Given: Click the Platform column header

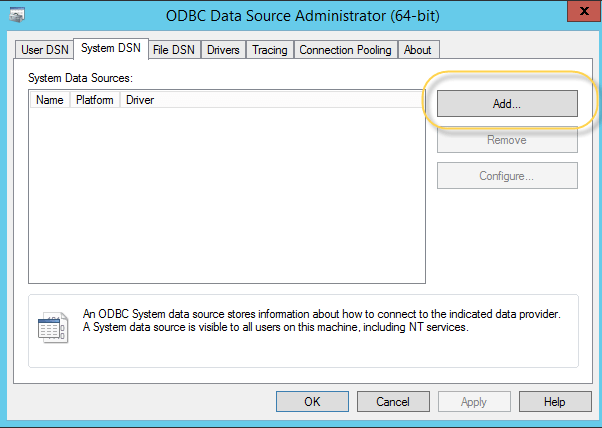Looking at the screenshot, I should (94, 100).
